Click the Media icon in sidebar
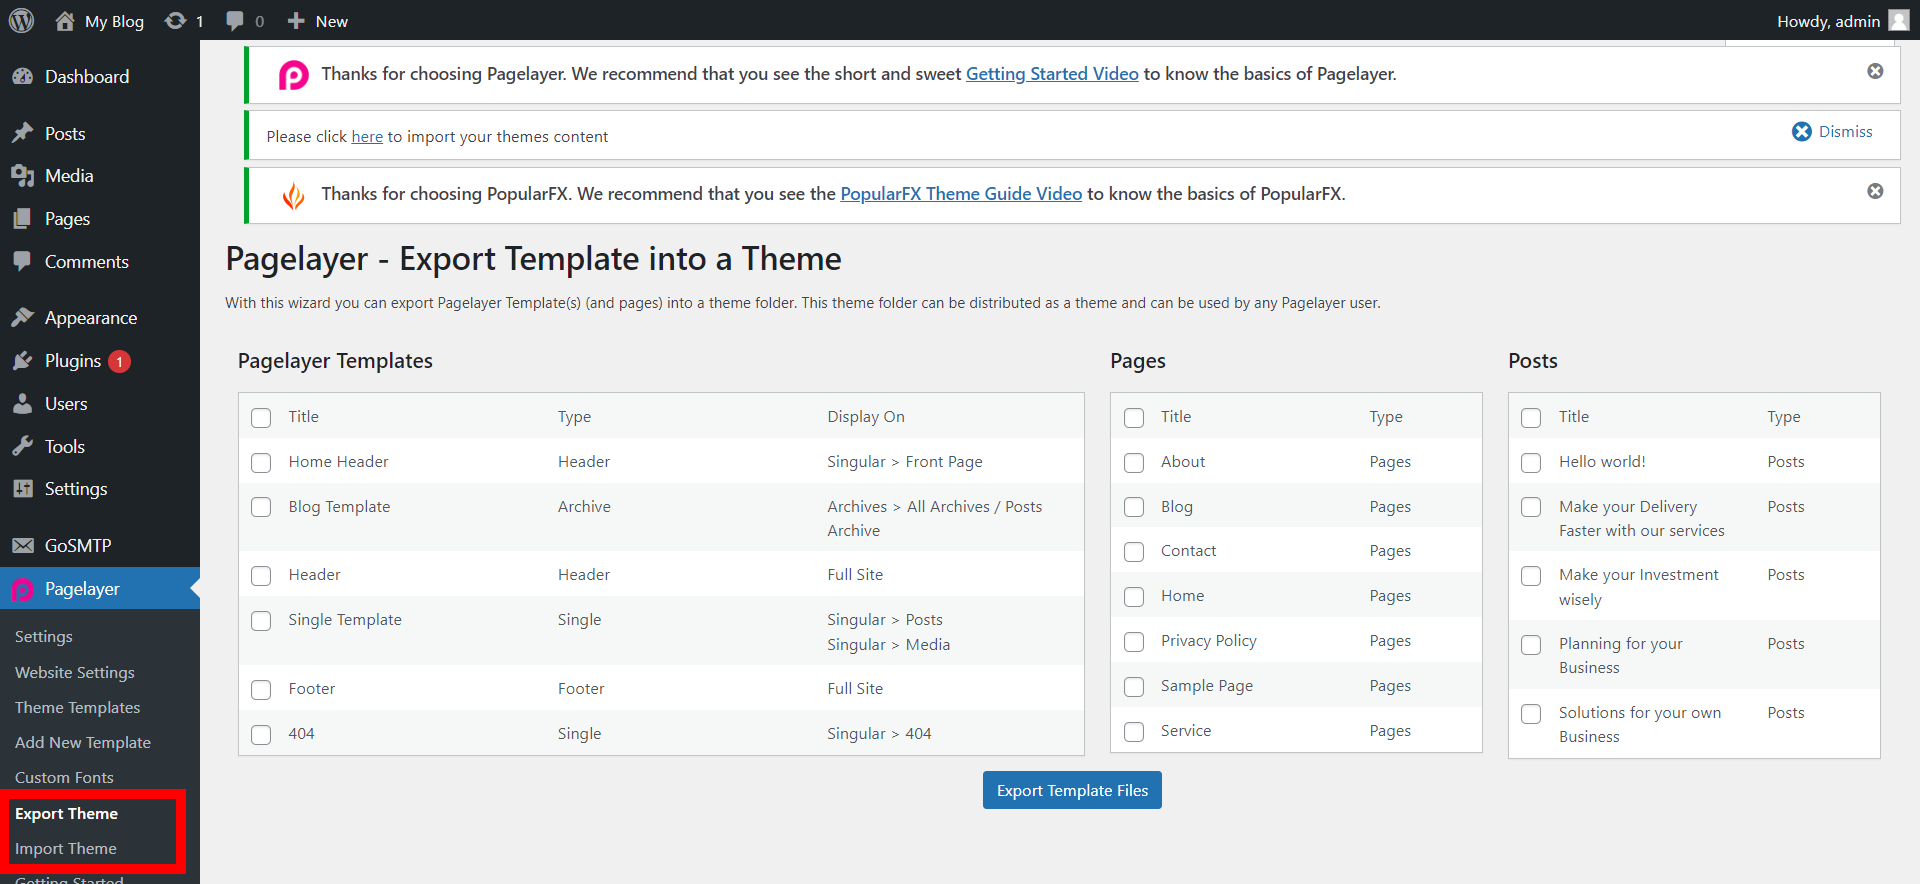The height and width of the screenshot is (884, 1920). coord(22,176)
